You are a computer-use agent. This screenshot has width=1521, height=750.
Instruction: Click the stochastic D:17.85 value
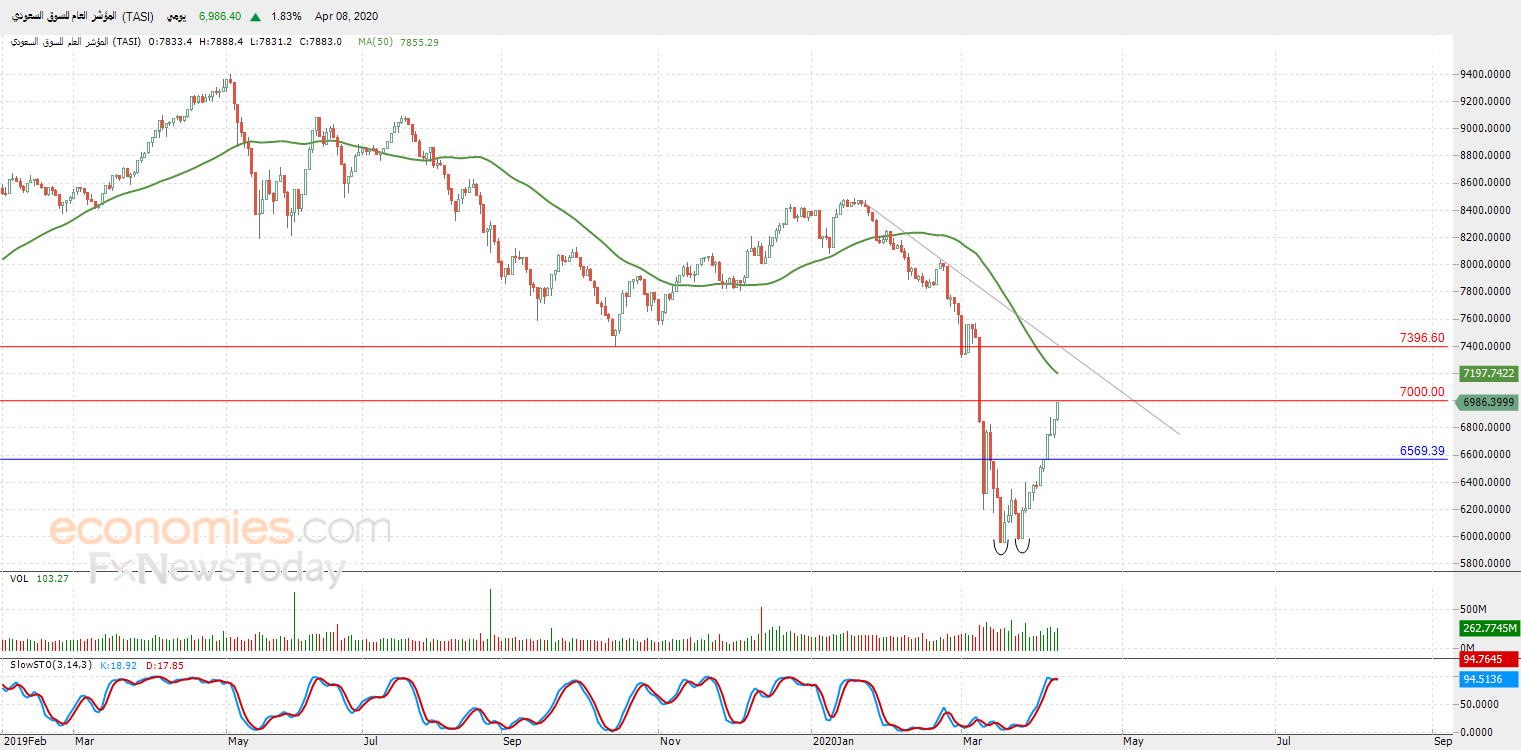[164, 665]
